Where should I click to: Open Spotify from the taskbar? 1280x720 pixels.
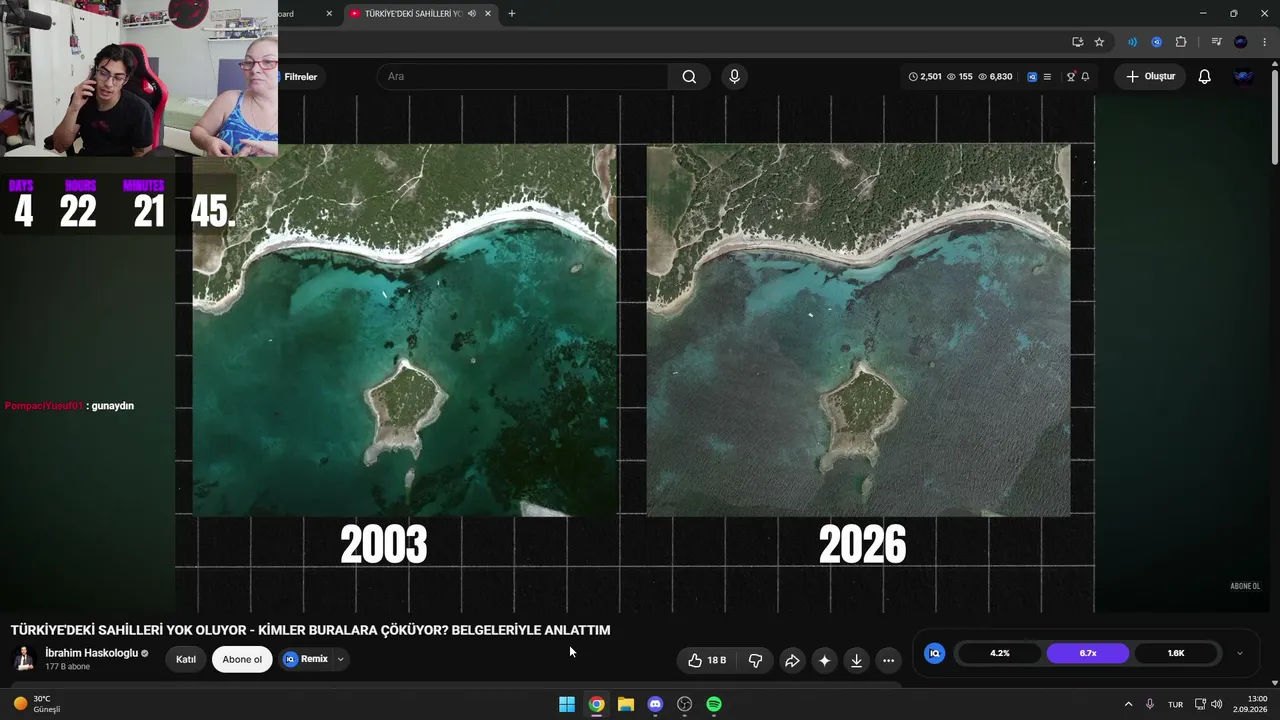click(714, 704)
